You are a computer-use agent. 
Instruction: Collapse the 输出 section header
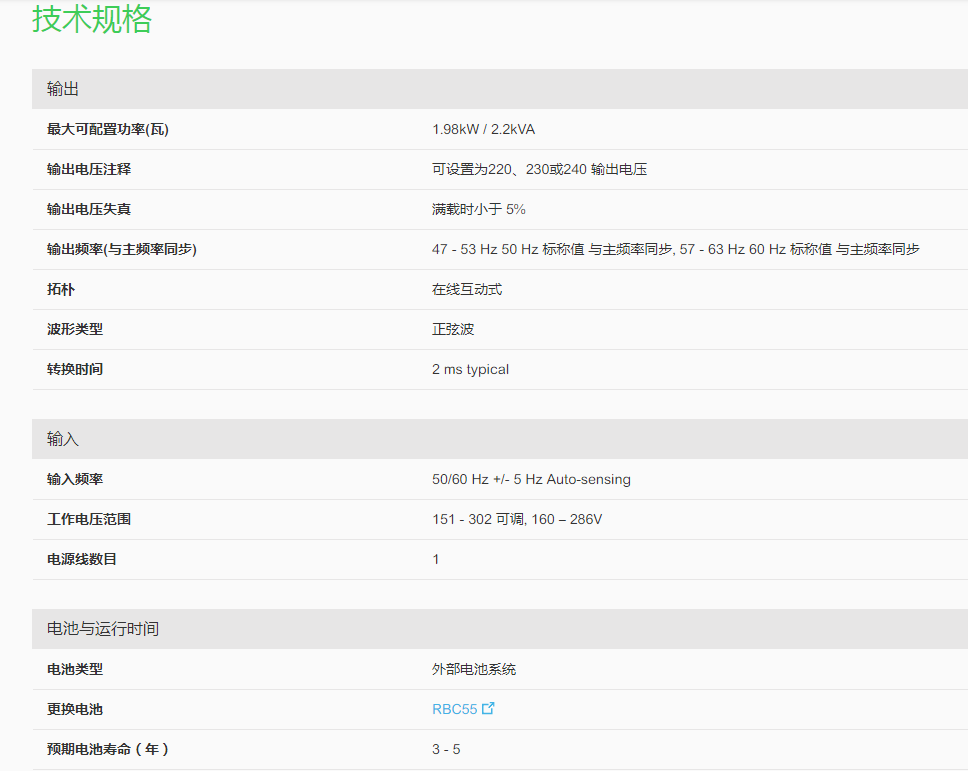click(x=63, y=89)
